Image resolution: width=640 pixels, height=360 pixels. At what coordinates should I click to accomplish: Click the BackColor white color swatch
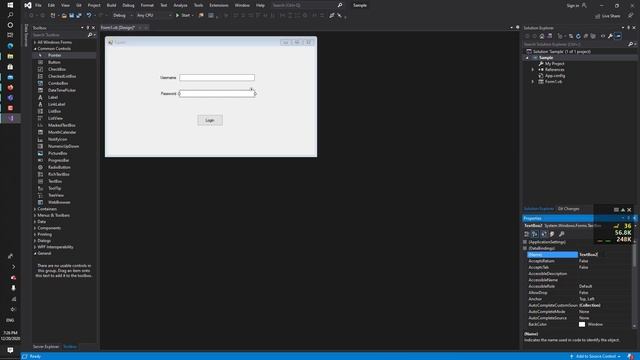(582, 324)
